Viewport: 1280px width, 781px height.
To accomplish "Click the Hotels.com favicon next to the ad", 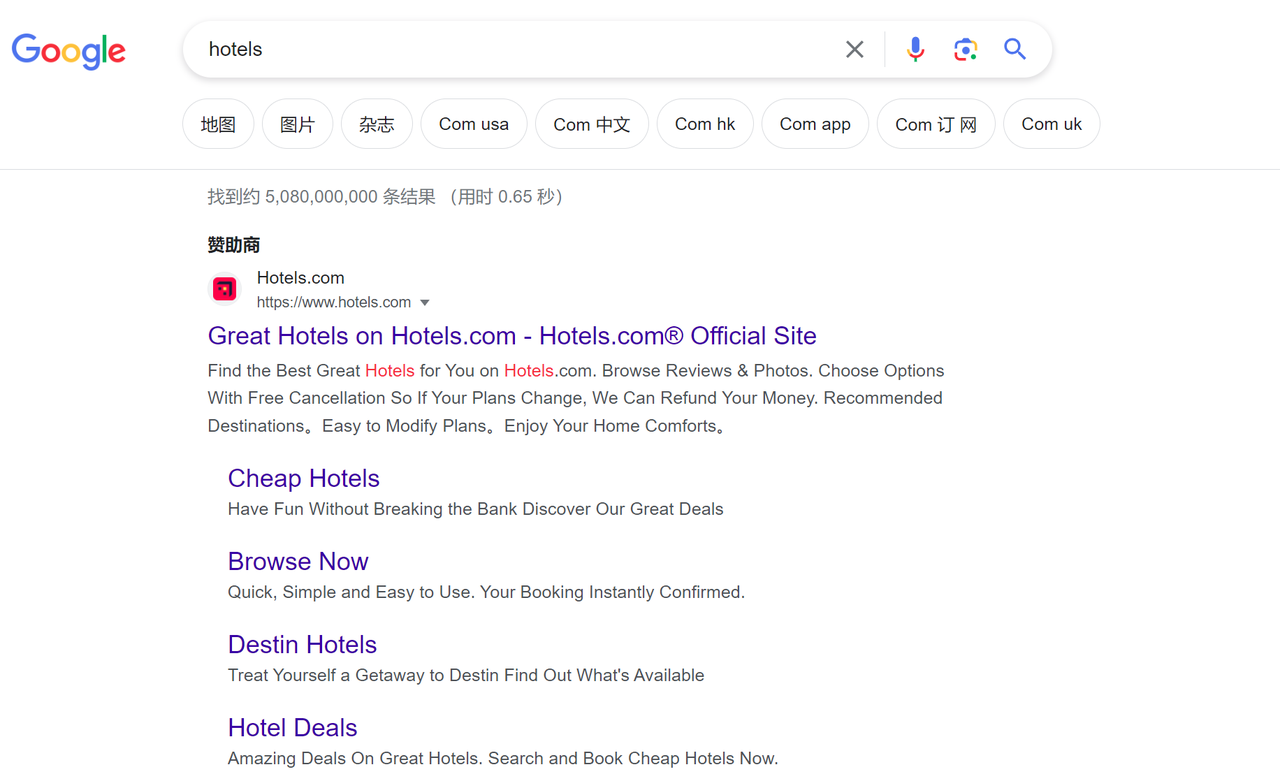I will [224, 288].
